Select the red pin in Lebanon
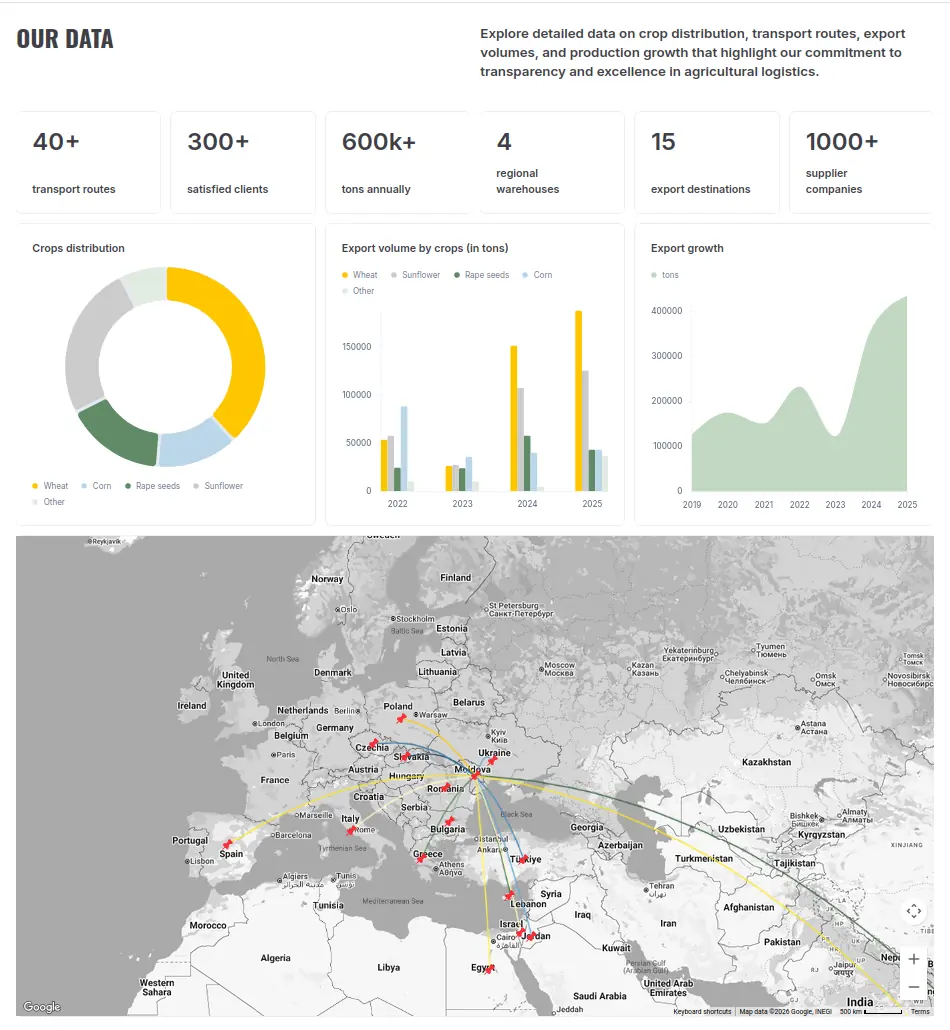 click(509, 895)
